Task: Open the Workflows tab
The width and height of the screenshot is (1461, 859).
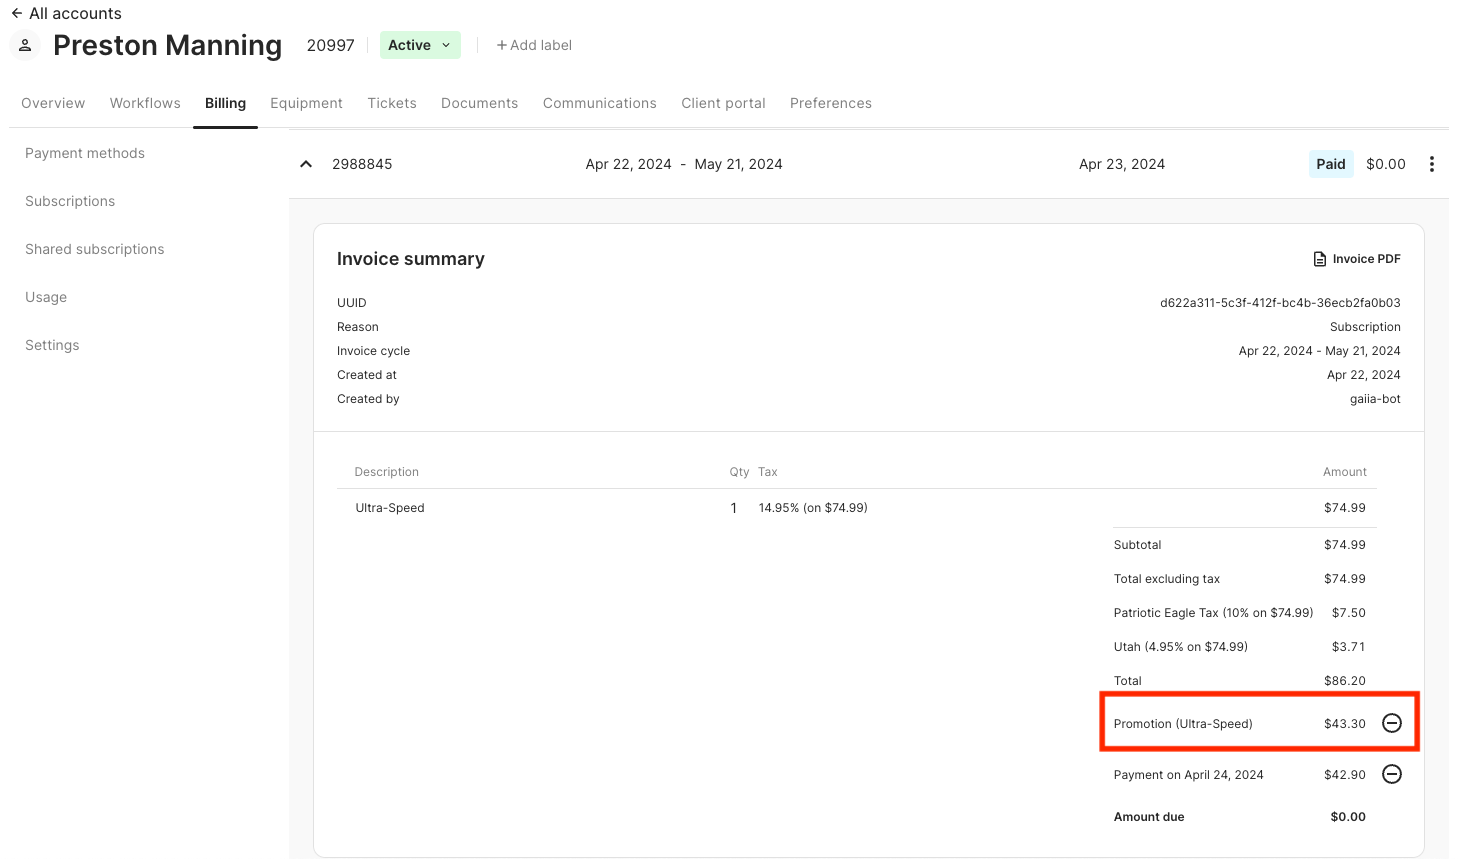Action: point(145,103)
